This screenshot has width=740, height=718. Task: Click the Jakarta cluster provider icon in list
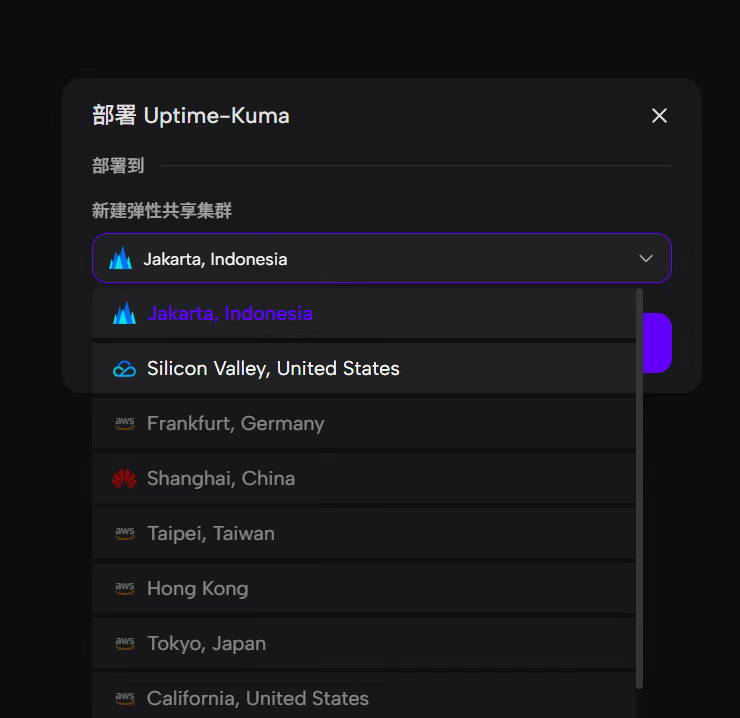(124, 313)
